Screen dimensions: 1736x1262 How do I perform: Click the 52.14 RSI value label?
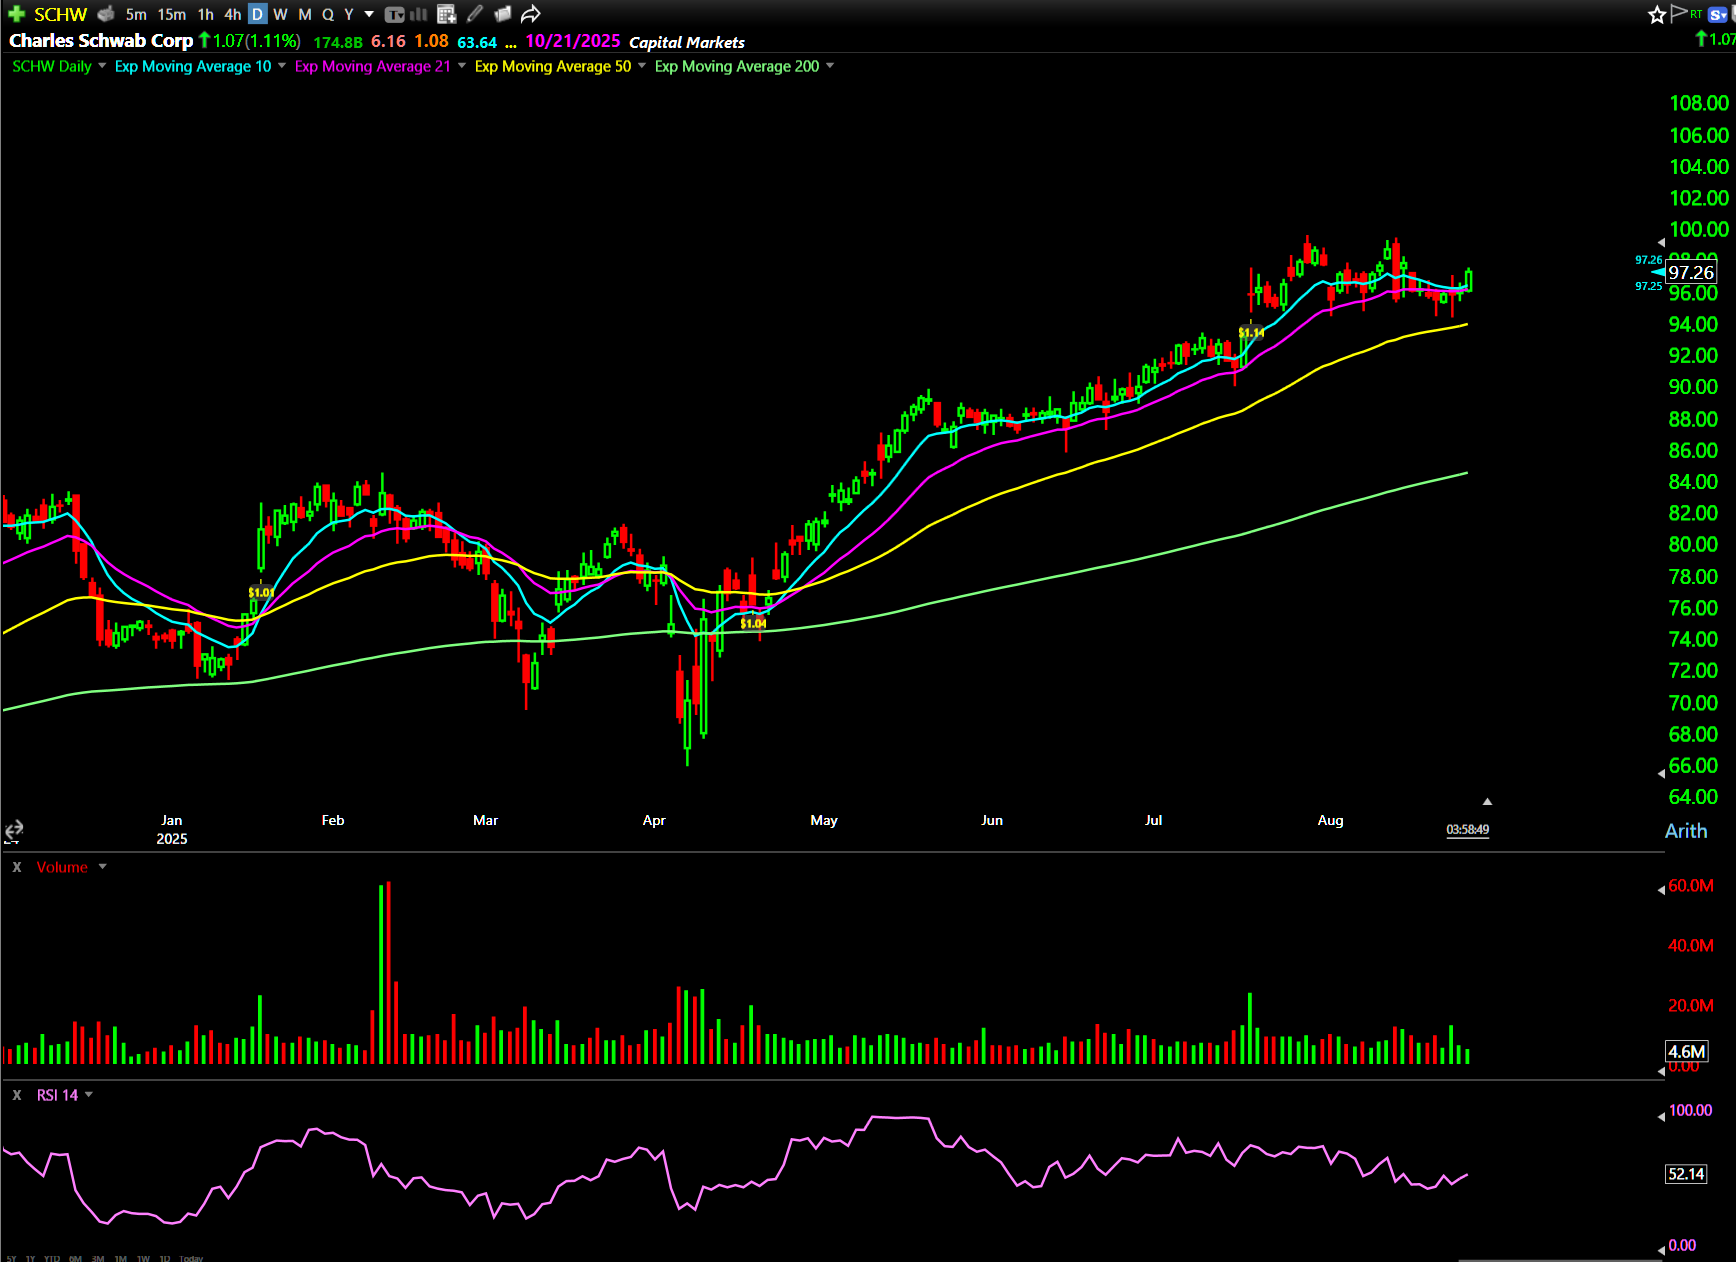coord(1687,1174)
